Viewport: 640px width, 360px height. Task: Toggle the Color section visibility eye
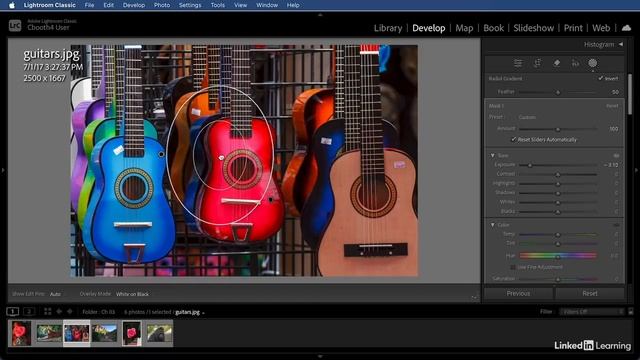(x=616, y=225)
